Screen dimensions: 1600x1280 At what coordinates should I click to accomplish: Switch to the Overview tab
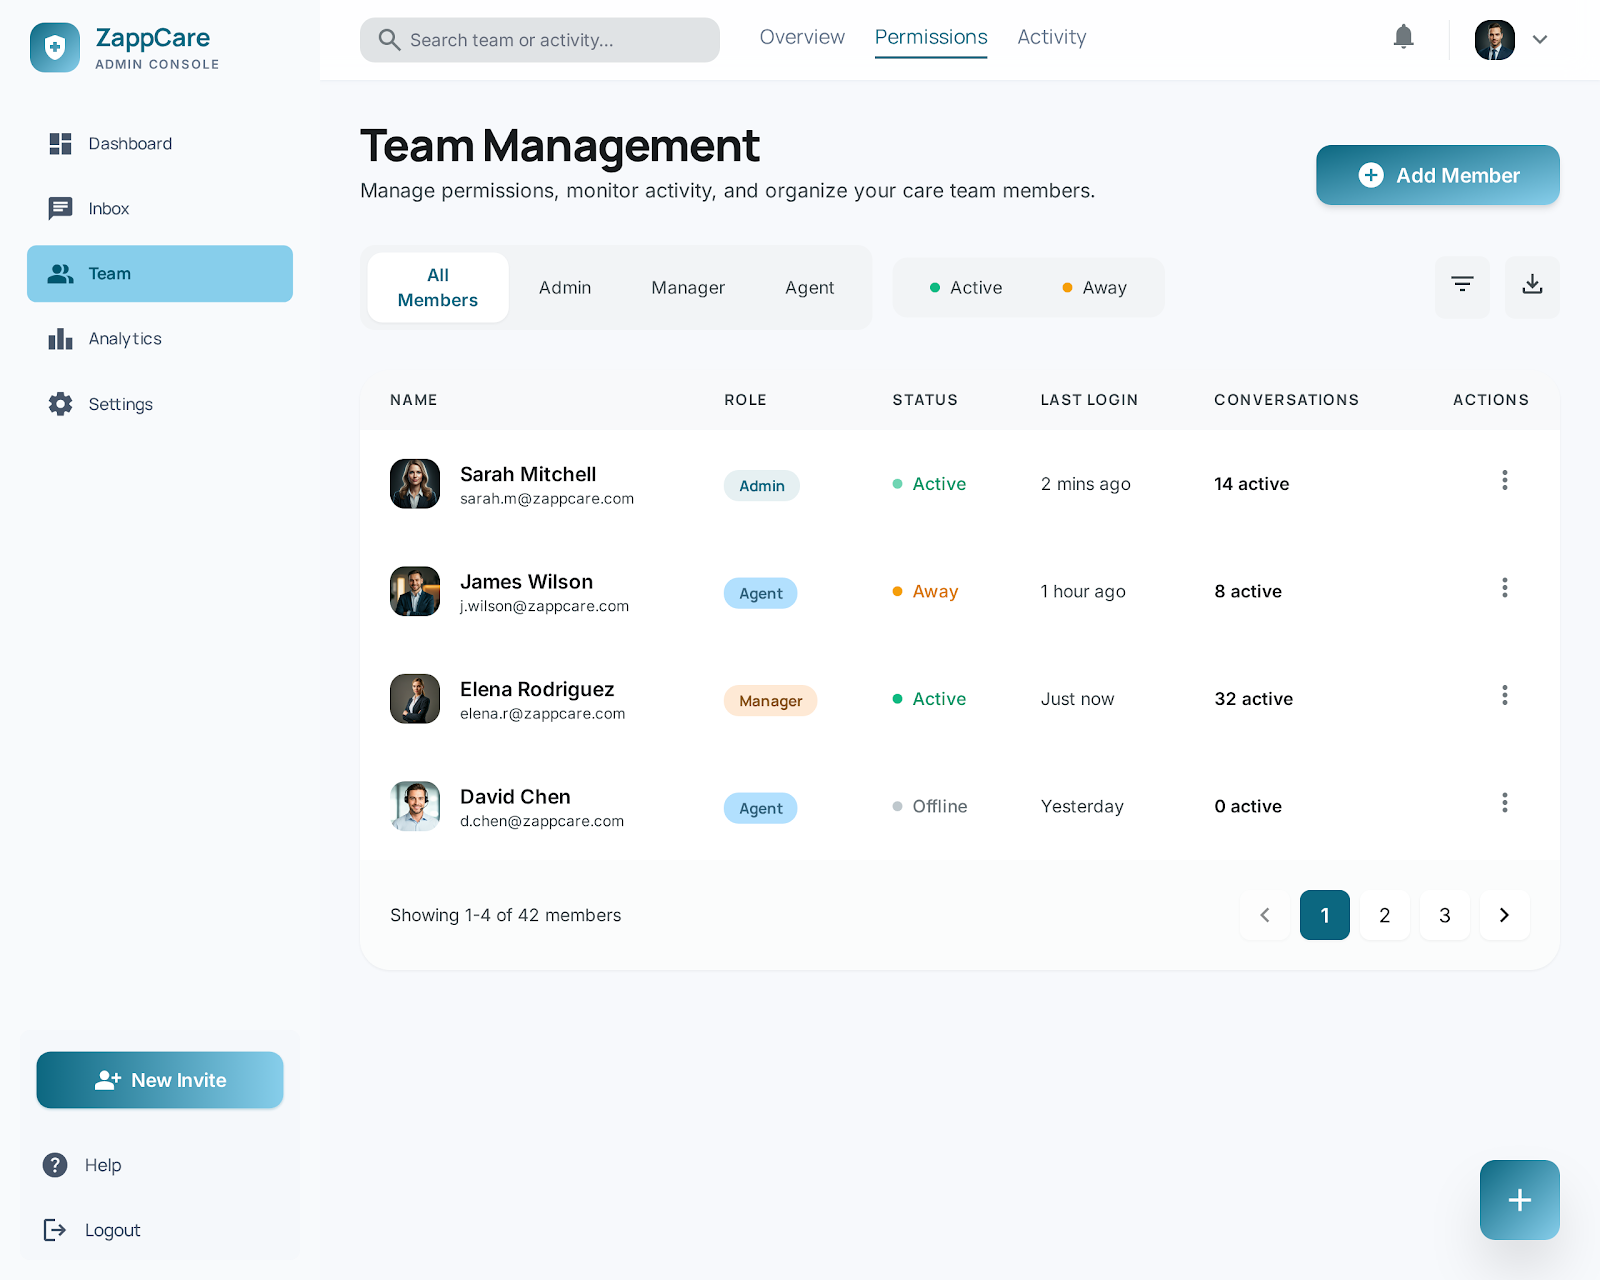pos(802,38)
